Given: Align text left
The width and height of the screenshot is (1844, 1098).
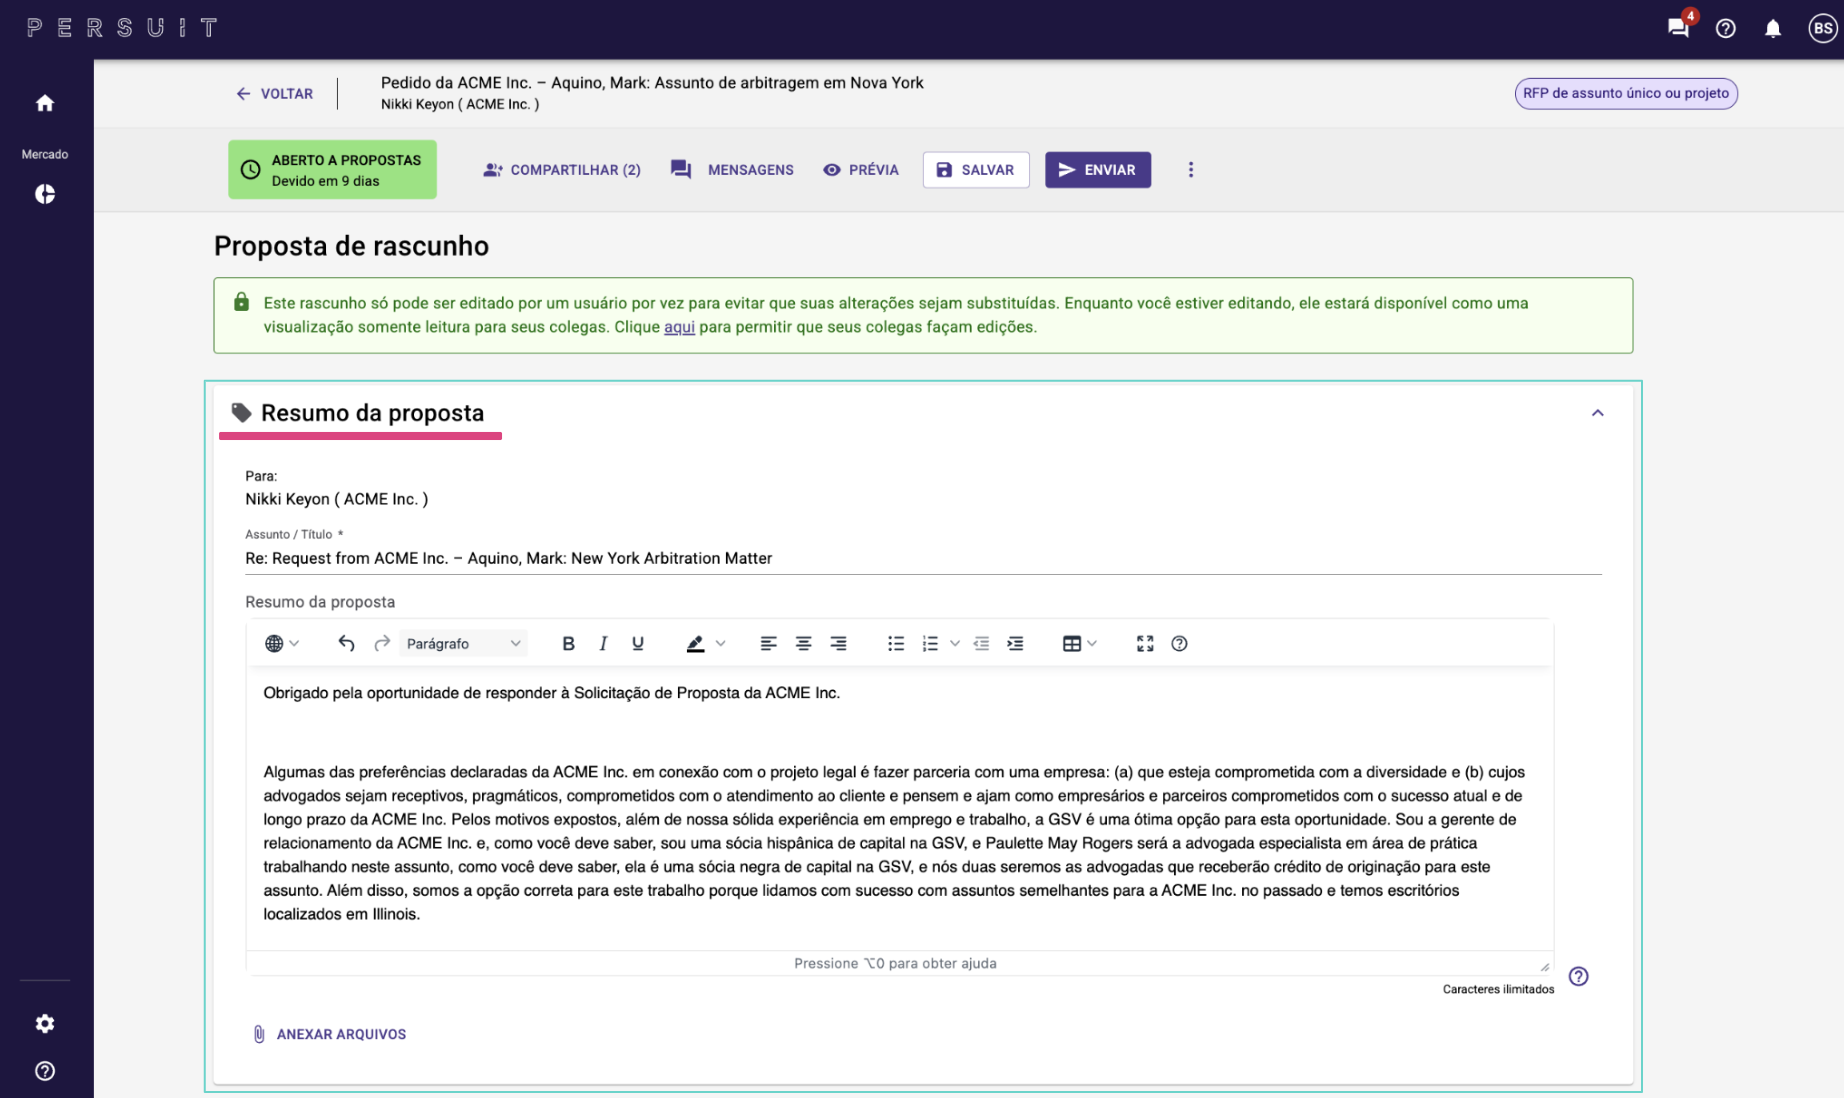Looking at the screenshot, I should coord(768,643).
